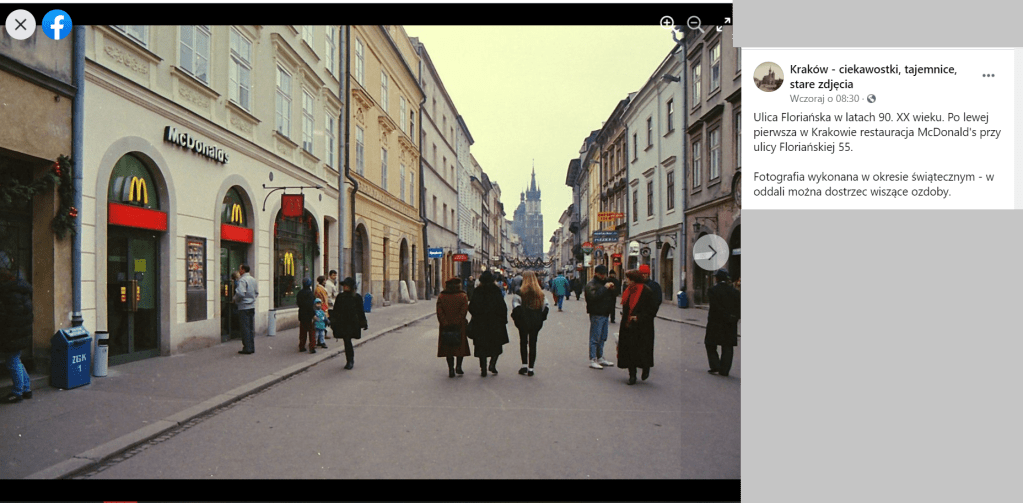Close the photo viewer with the X button
The width and height of the screenshot is (1023, 503).
[x=20, y=24]
